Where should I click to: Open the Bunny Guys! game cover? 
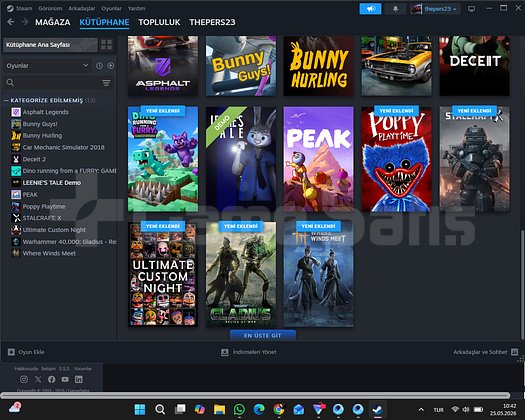pyautogui.click(x=241, y=66)
